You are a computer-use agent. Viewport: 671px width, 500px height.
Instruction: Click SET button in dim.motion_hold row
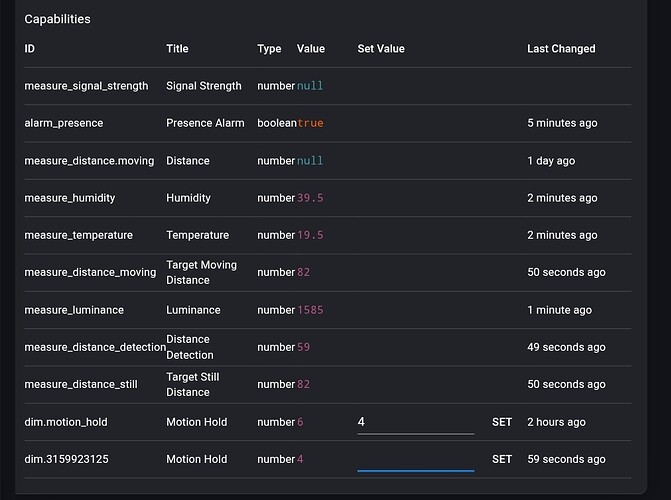tap(501, 422)
